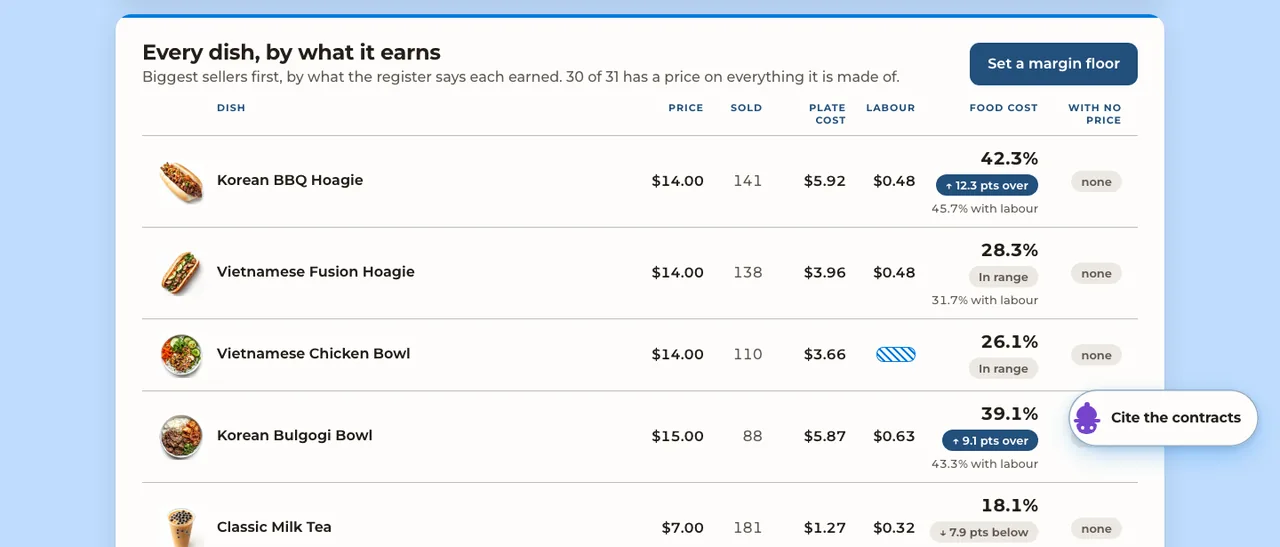Click the 45.7% with labour note
This screenshot has height=547, width=1280.
pyautogui.click(x=984, y=209)
